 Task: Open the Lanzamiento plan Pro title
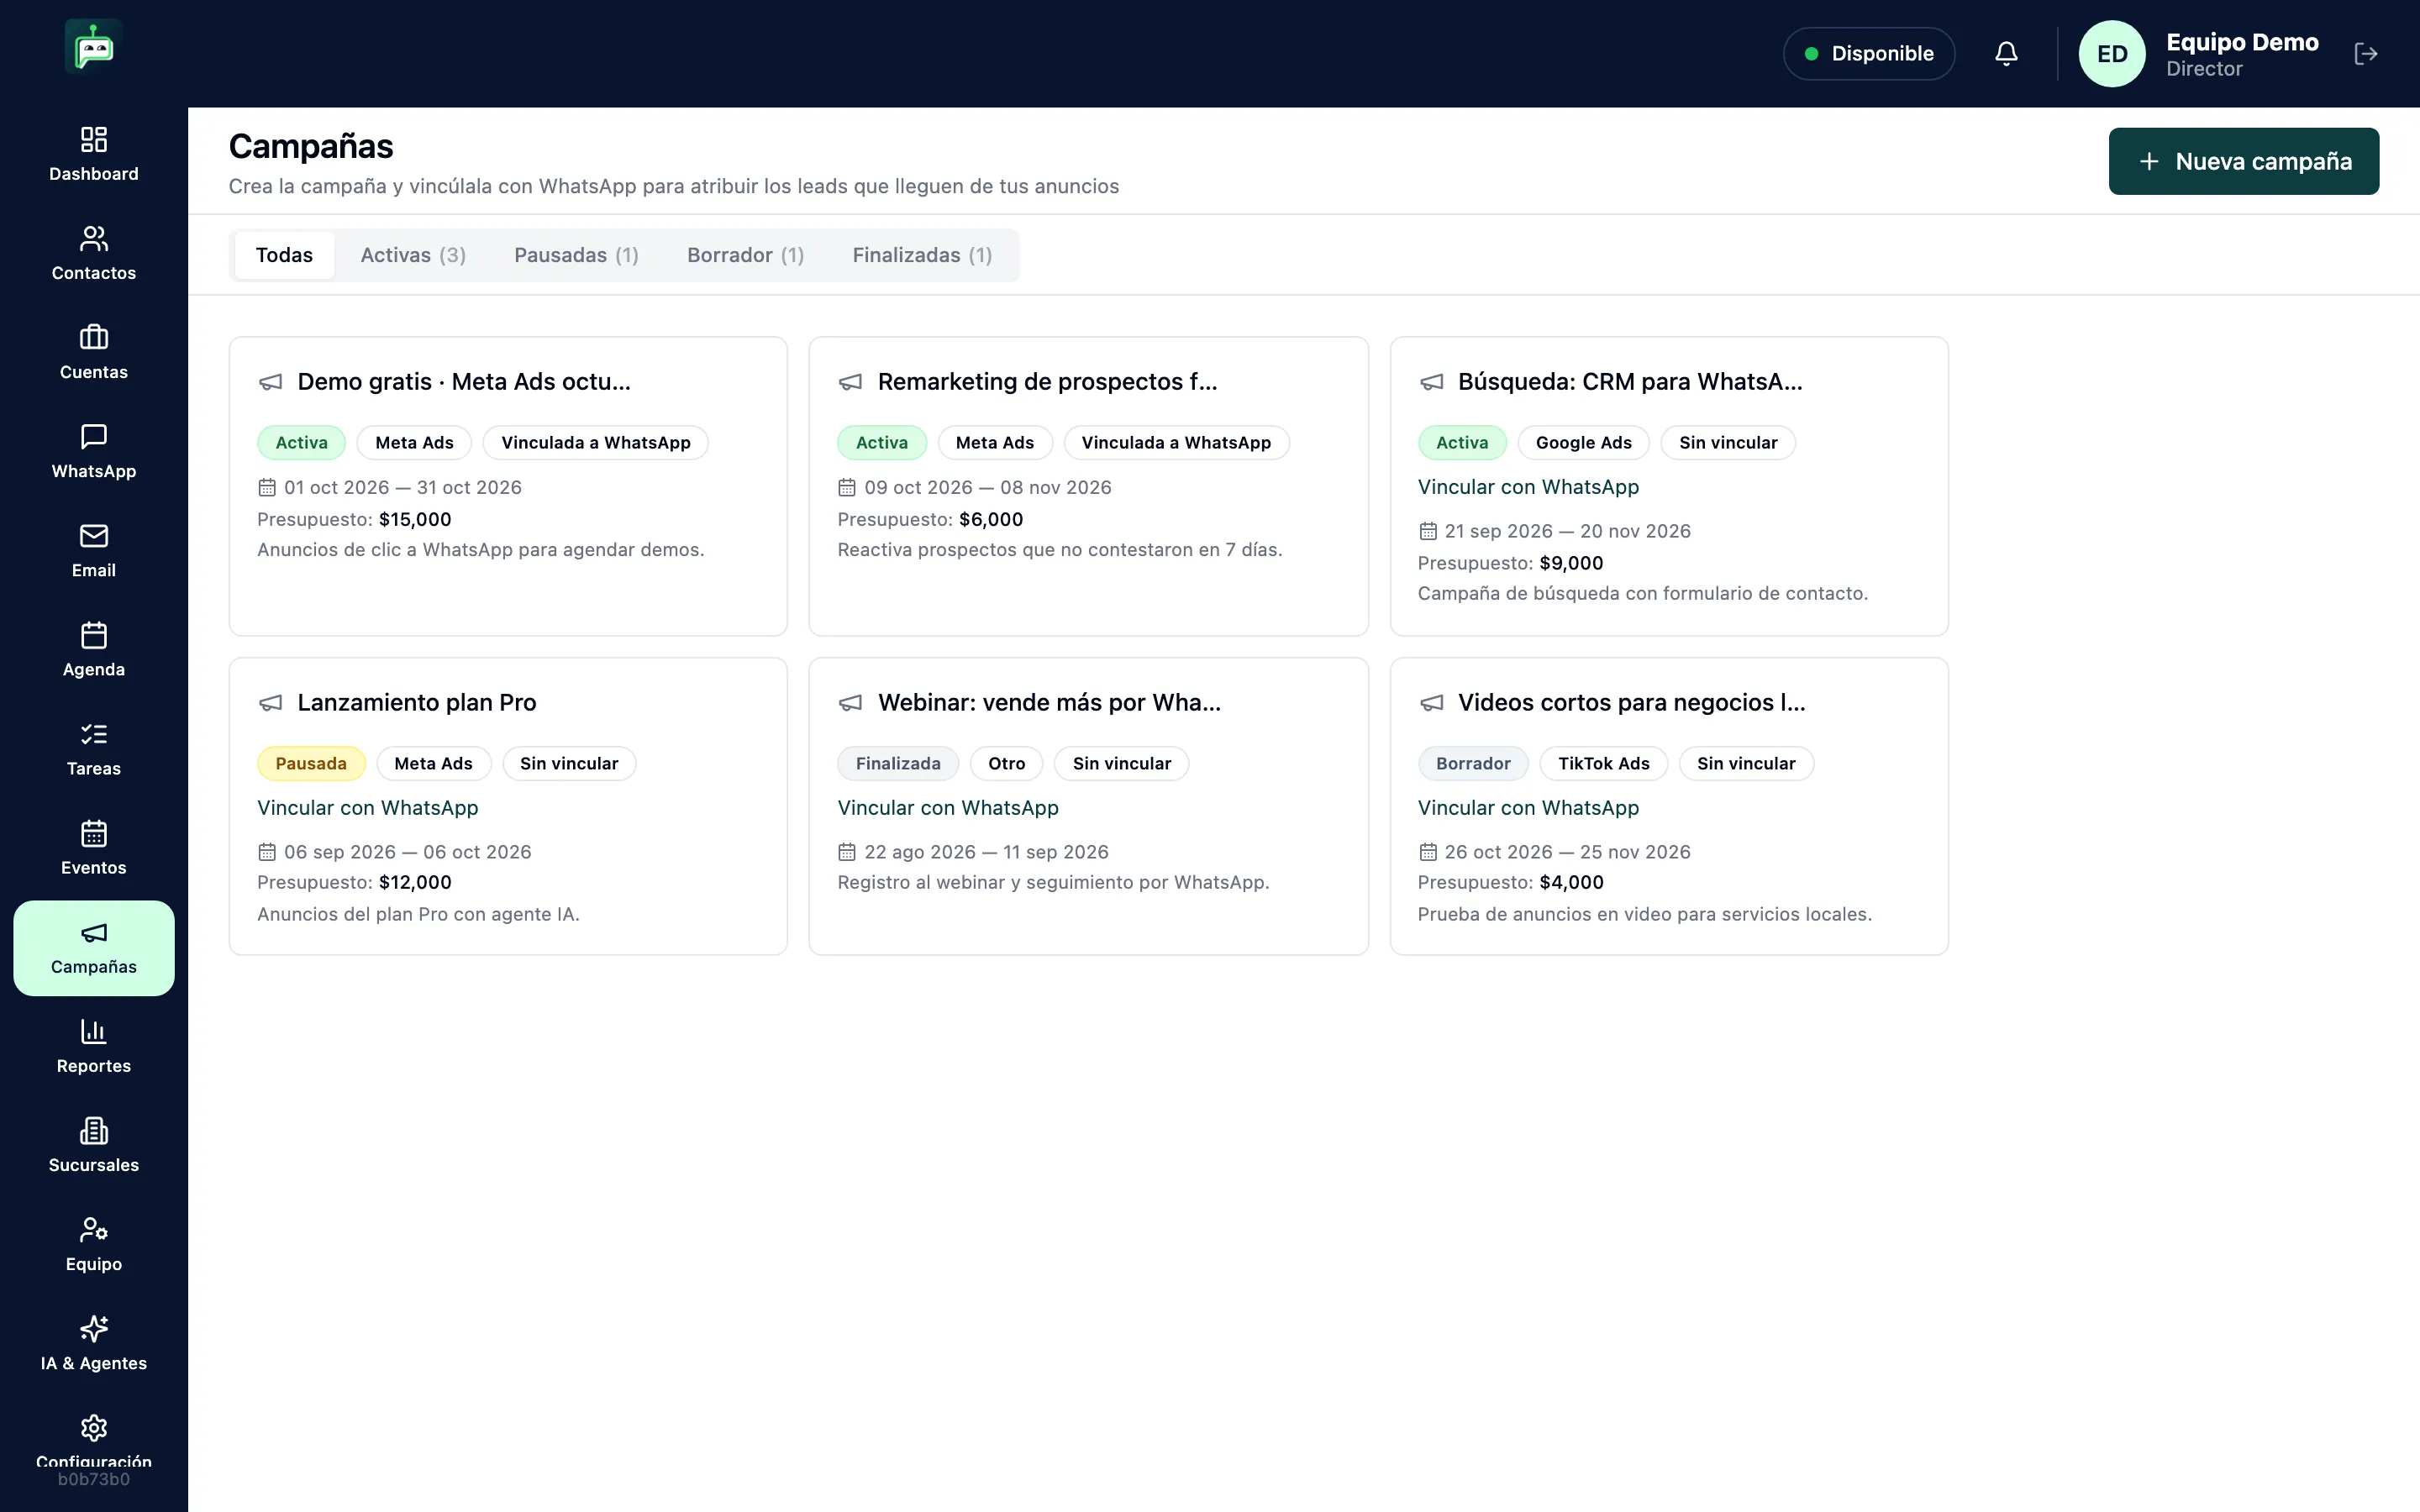[417, 703]
